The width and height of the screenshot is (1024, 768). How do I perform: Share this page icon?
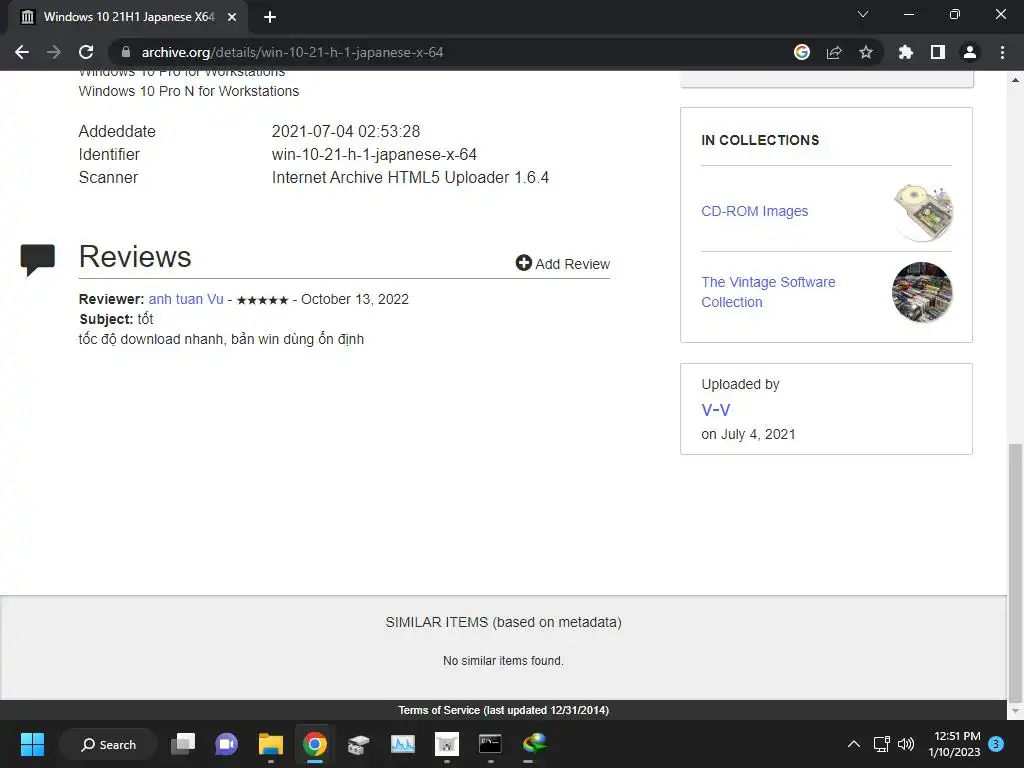[x=834, y=52]
